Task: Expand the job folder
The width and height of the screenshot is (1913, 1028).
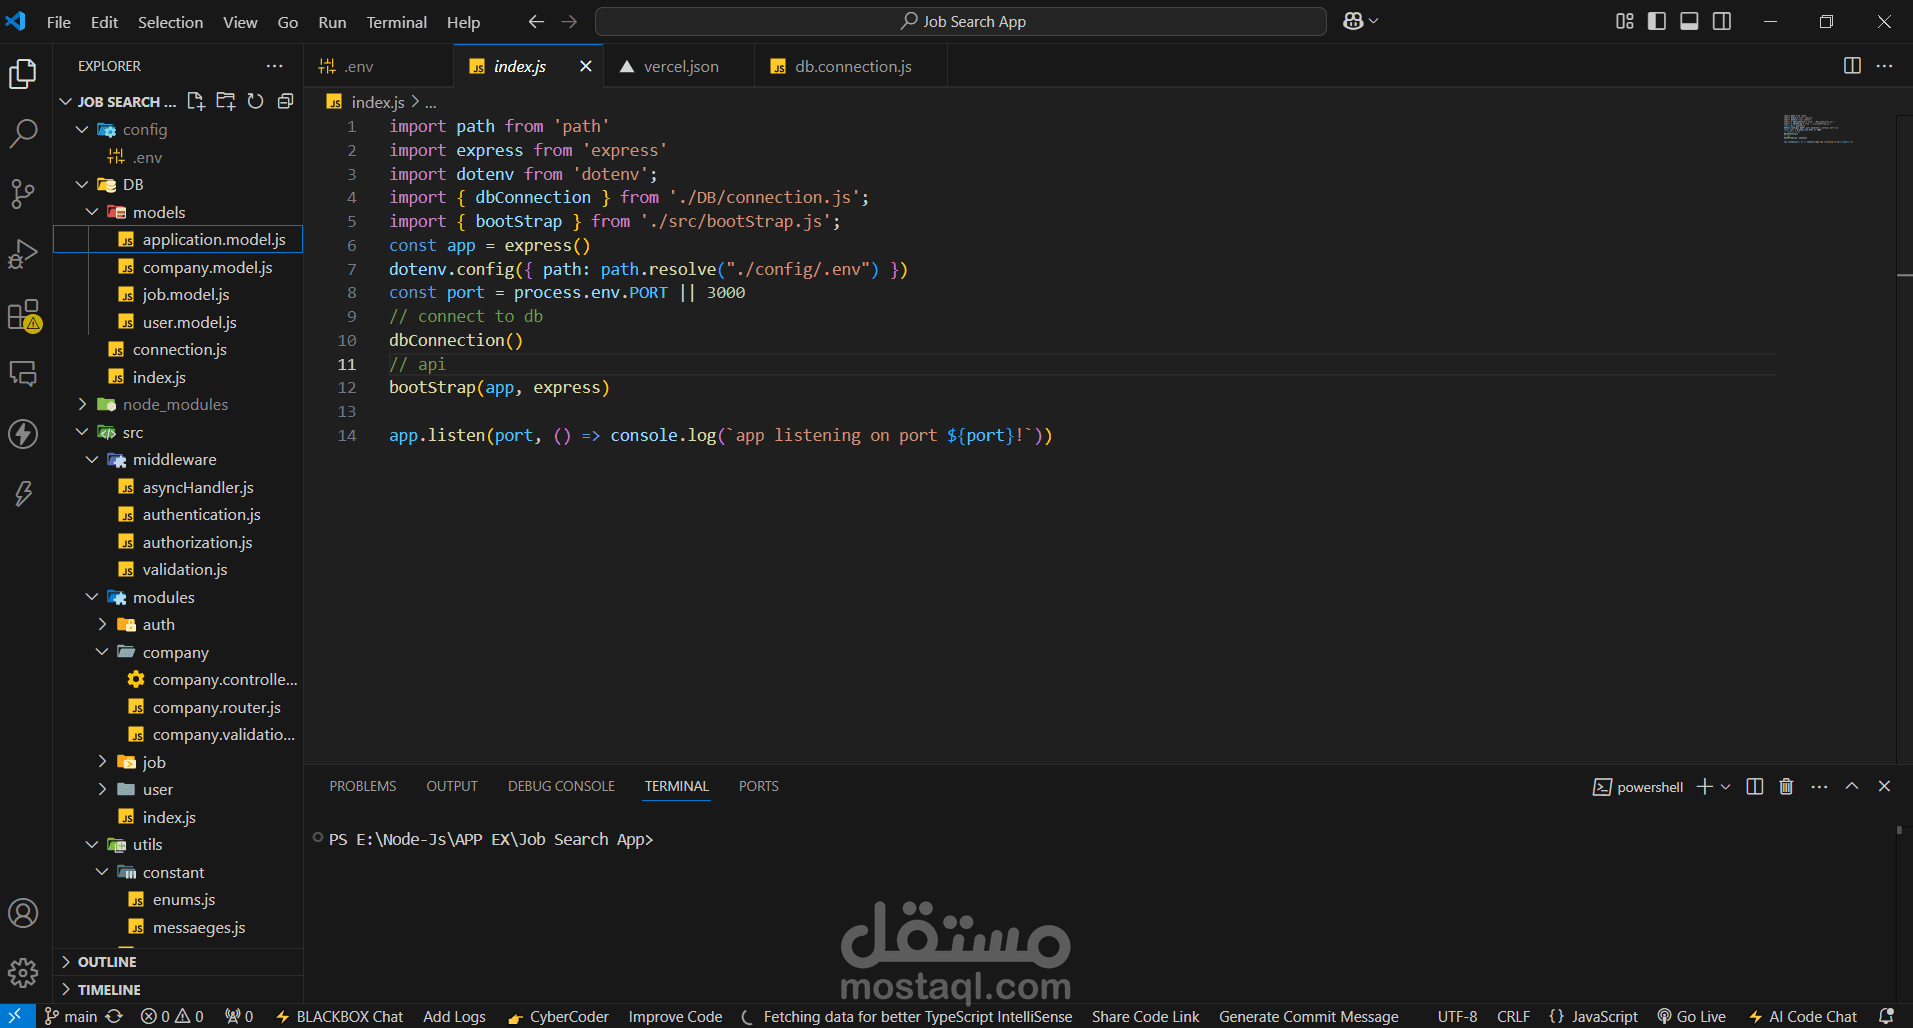Action: pyautogui.click(x=102, y=762)
